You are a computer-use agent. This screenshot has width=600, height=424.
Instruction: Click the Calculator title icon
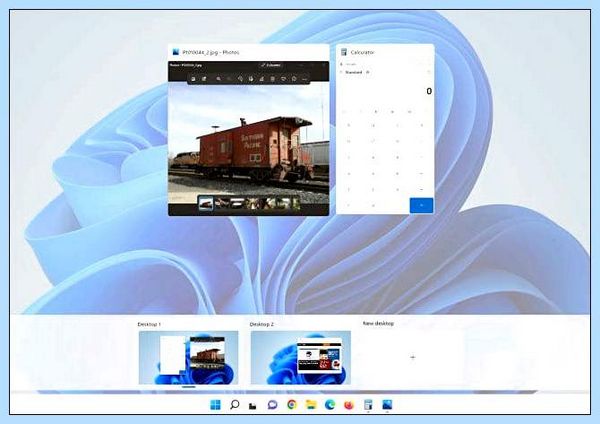[x=344, y=52]
